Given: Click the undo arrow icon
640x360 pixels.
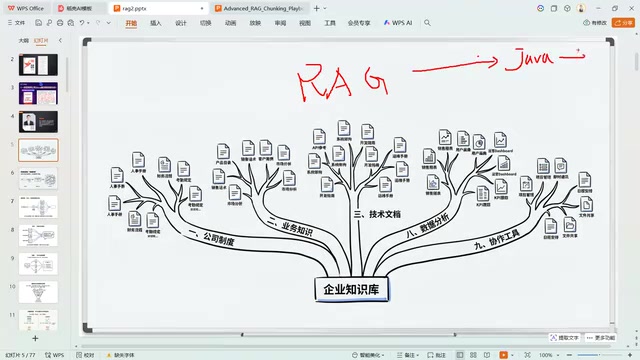Looking at the screenshot, I should pos(82,23).
